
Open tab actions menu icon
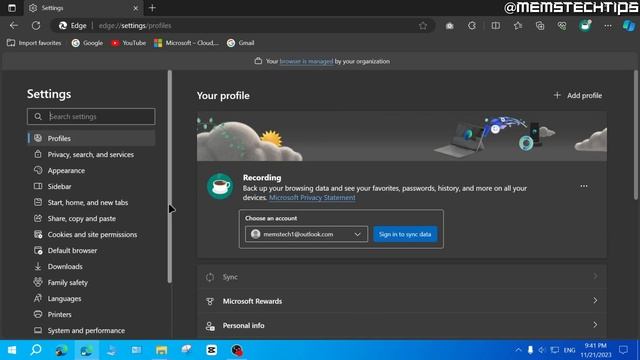click(12, 8)
